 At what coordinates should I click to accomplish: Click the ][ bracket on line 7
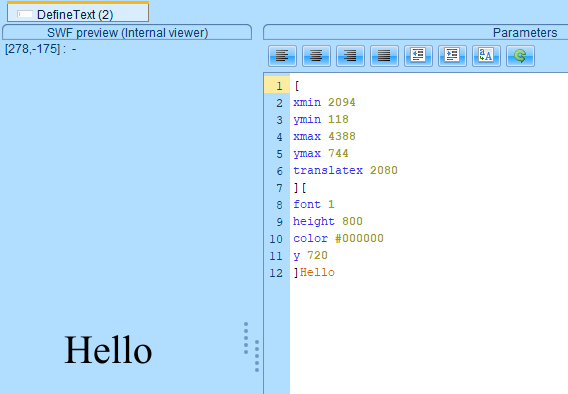(x=300, y=188)
